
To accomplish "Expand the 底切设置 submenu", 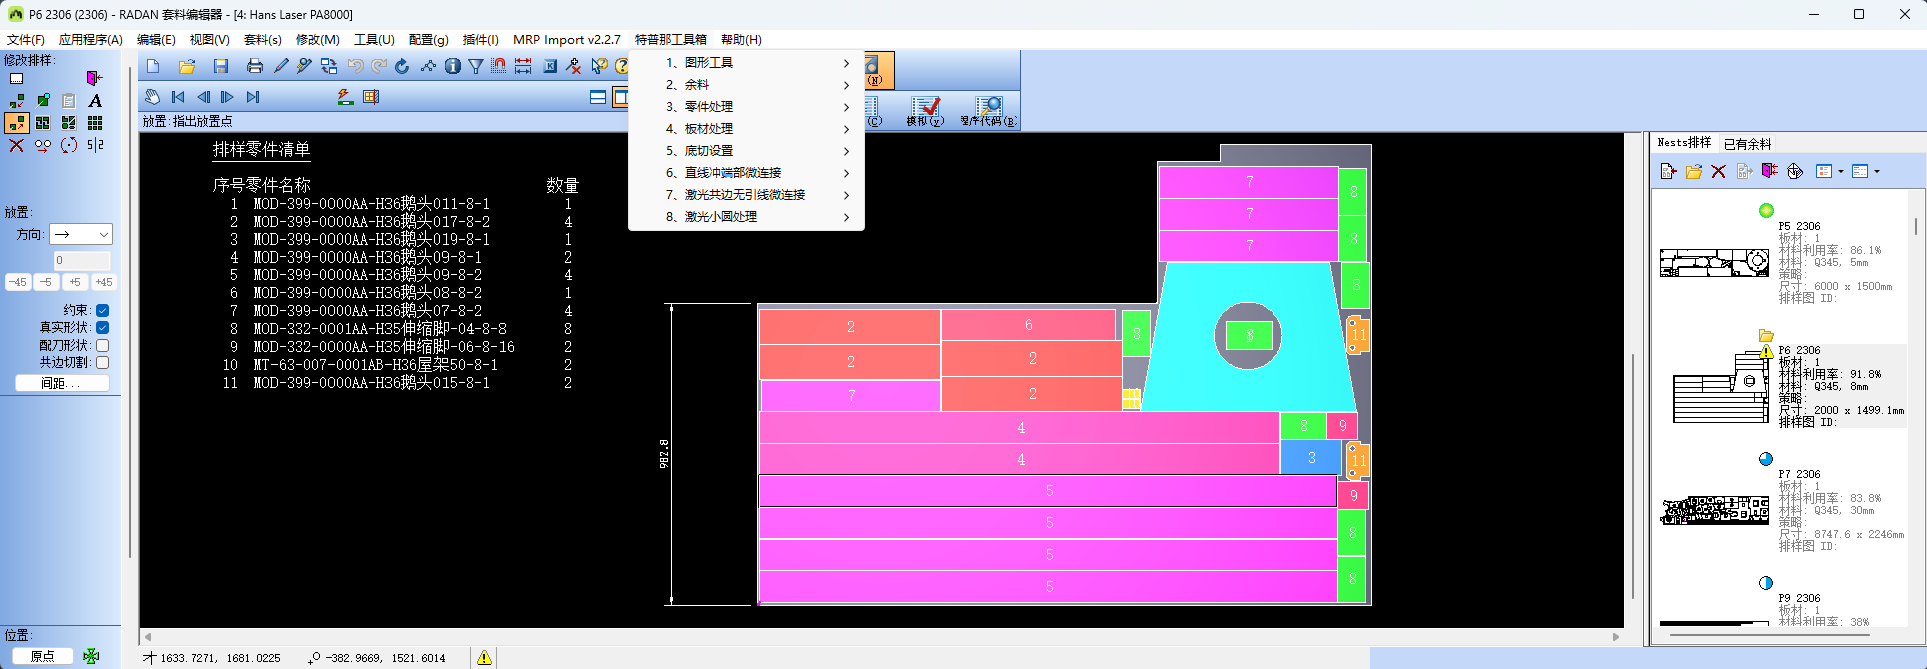I will click(x=747, y=151).
